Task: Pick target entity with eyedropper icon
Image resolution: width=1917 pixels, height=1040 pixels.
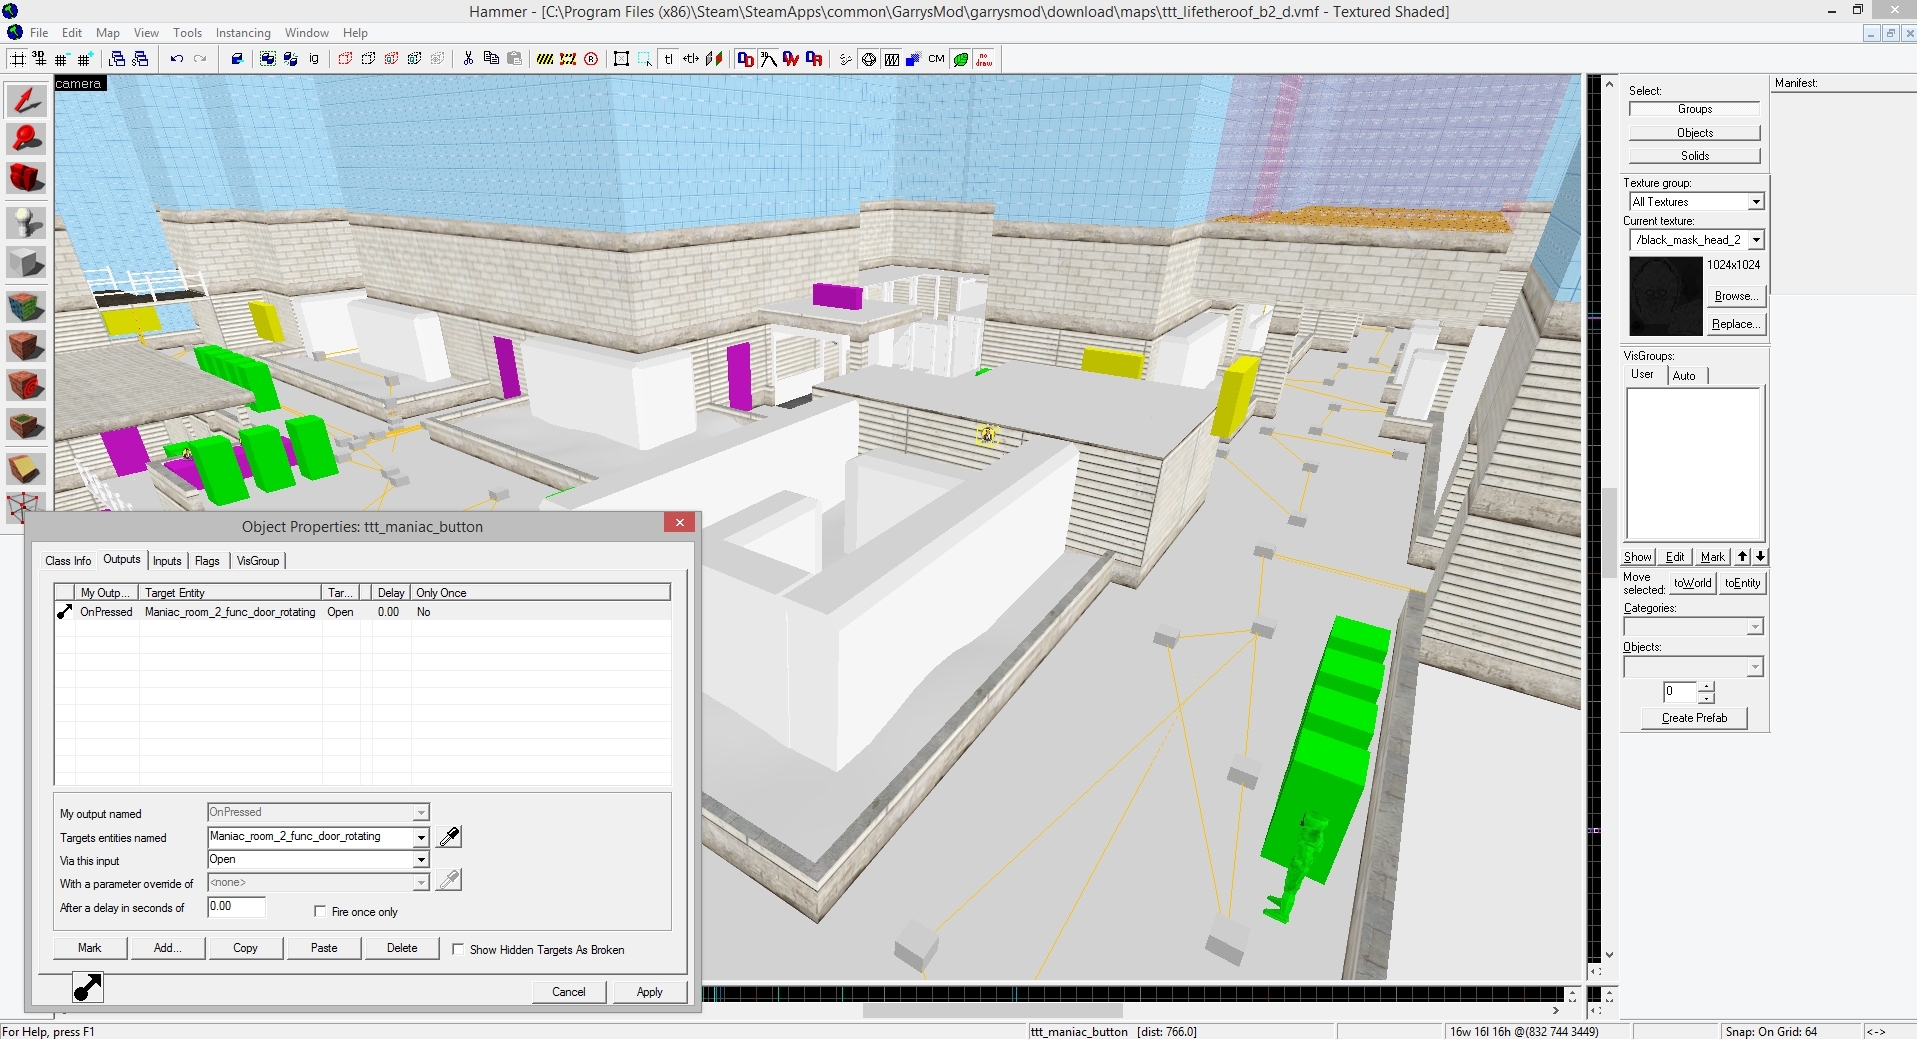Action: [450, 837]
